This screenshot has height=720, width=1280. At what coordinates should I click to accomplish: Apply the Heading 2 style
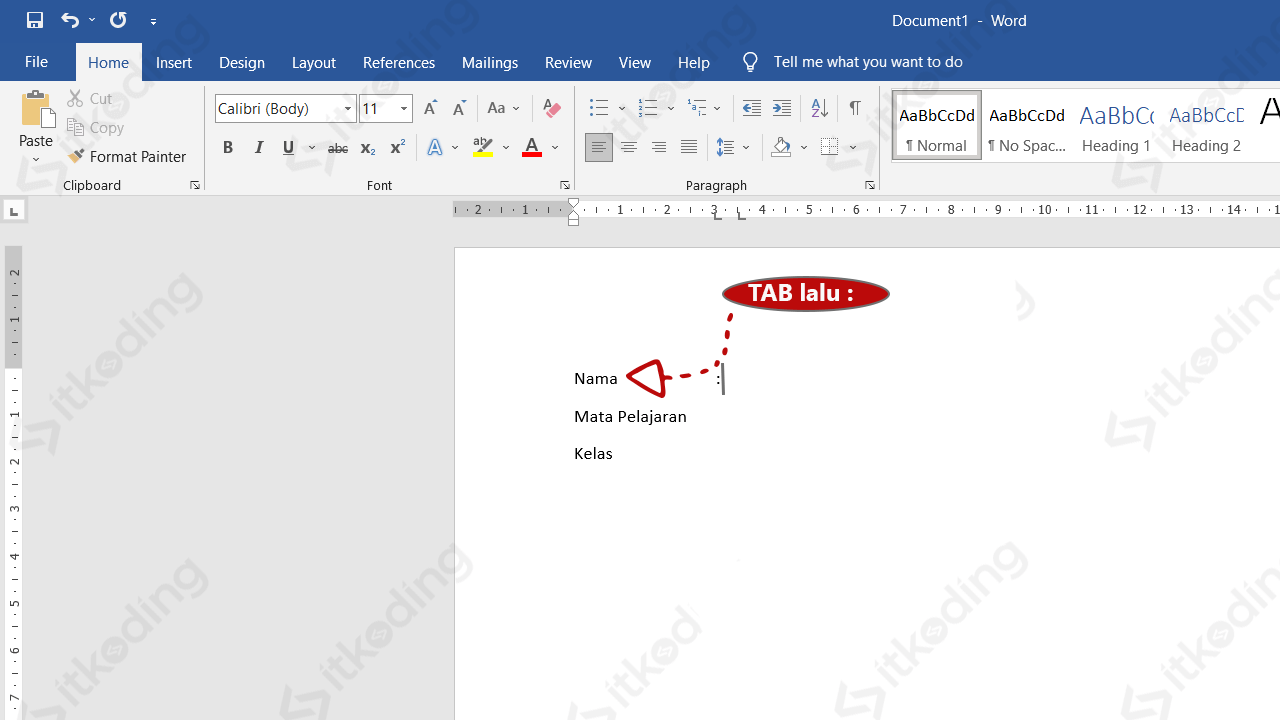(1206, 126)
